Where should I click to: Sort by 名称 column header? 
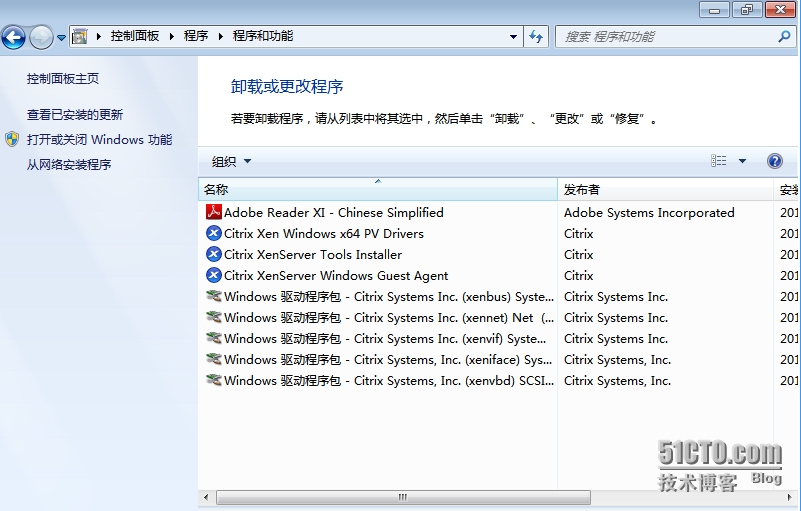click(x=378, y=190)
